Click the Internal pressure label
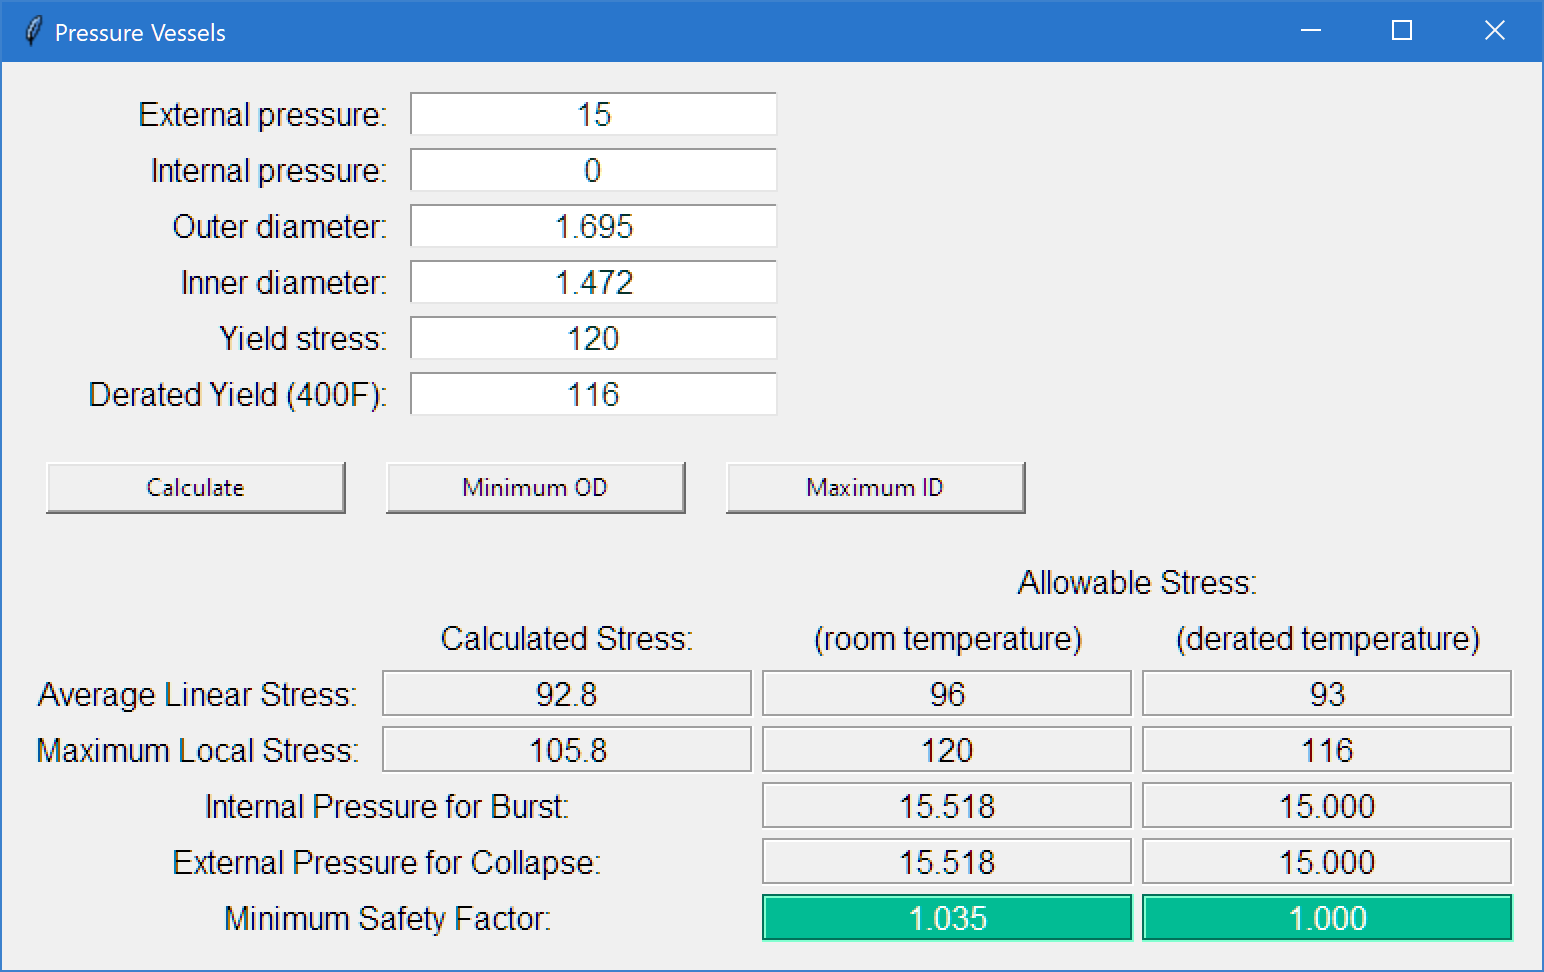 point(268,171)
